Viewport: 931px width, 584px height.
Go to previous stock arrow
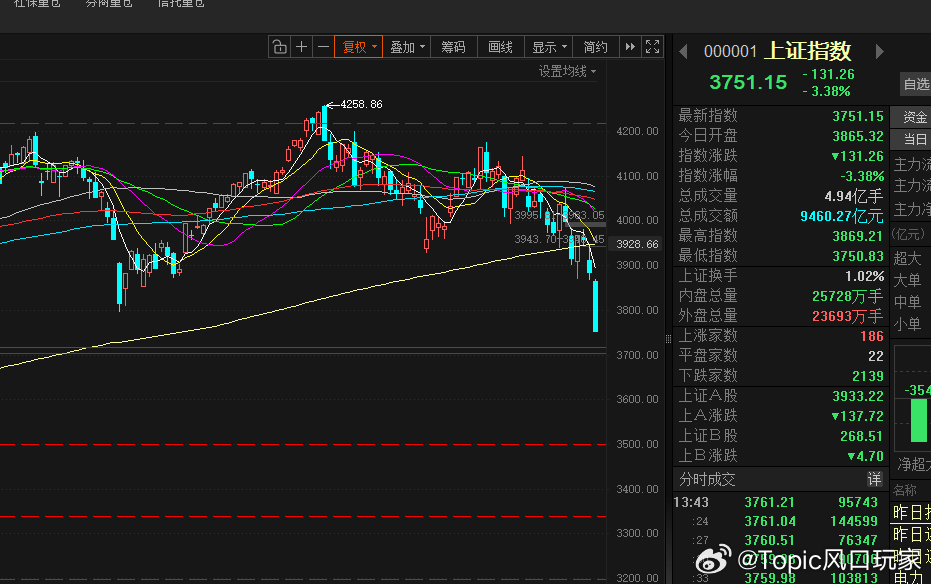click(683, 52)
